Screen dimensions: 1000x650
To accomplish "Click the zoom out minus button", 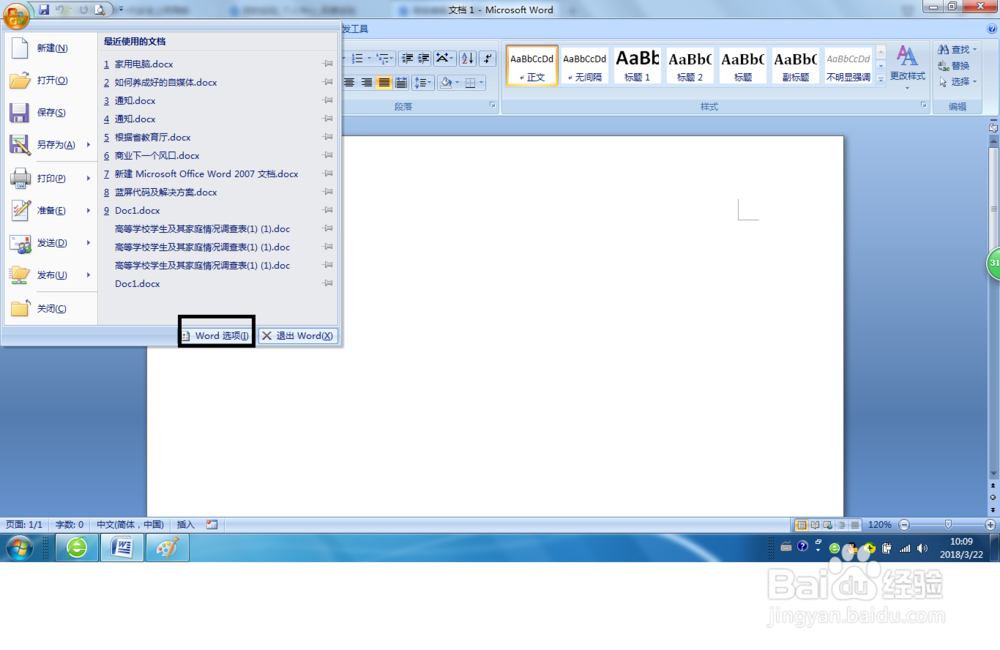I will (x=904, y=524).
